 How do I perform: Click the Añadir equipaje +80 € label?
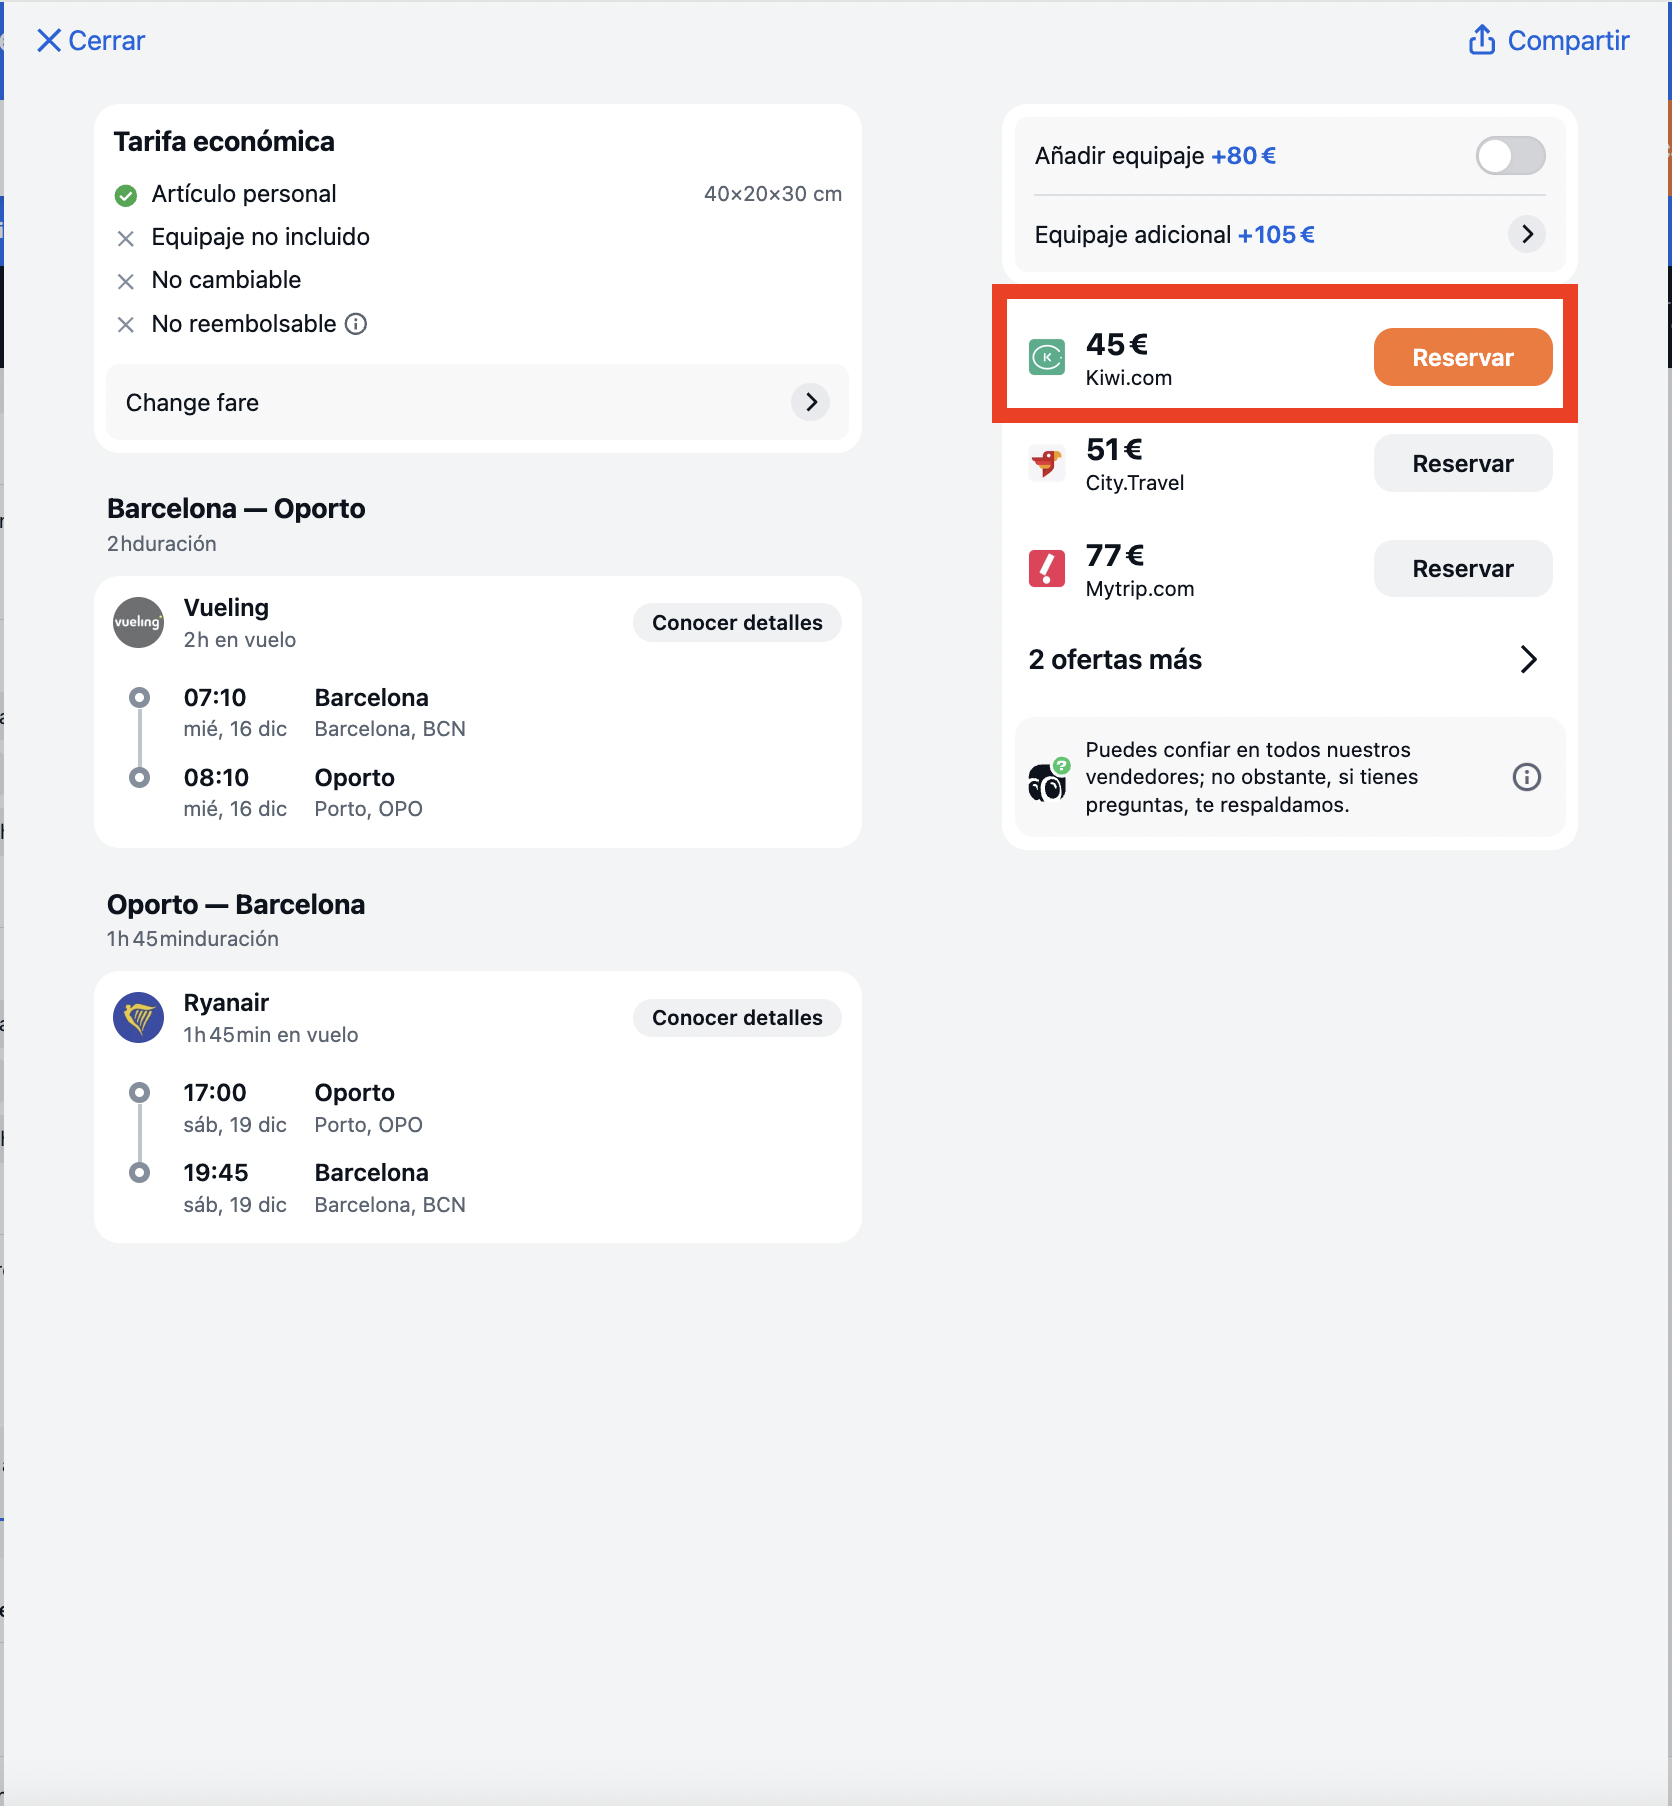[x=1155, y=156]
